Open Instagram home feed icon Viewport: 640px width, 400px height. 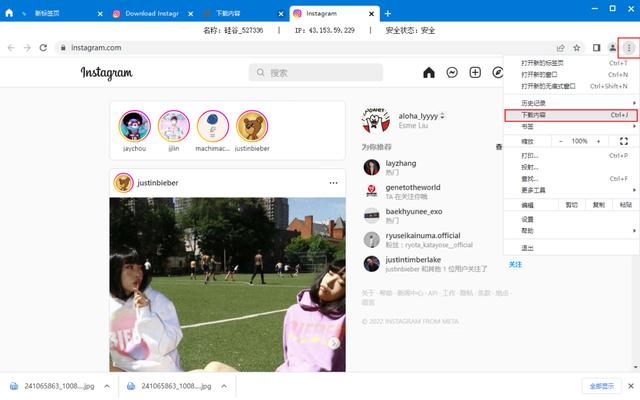click(x=429, y=73)
